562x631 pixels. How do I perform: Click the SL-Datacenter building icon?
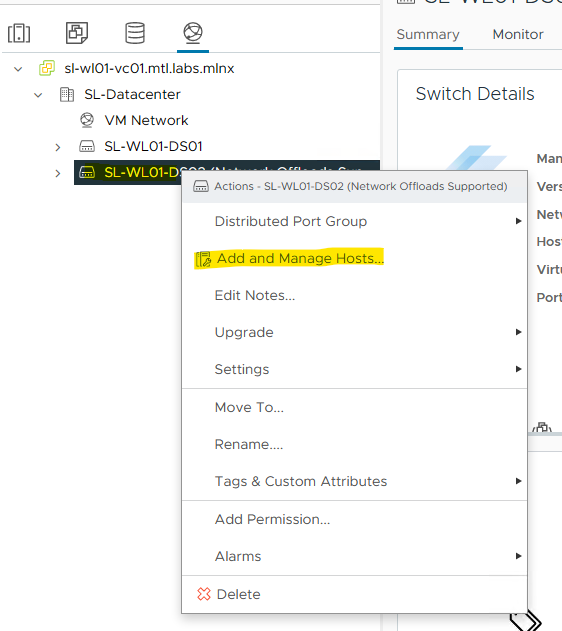[x=67, y=95]
